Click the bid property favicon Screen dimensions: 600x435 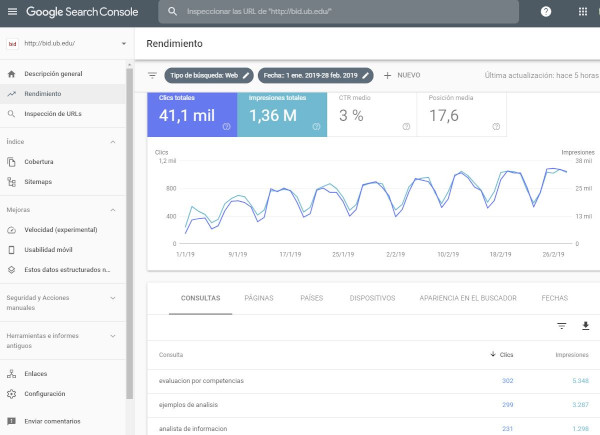coord(12,44)
